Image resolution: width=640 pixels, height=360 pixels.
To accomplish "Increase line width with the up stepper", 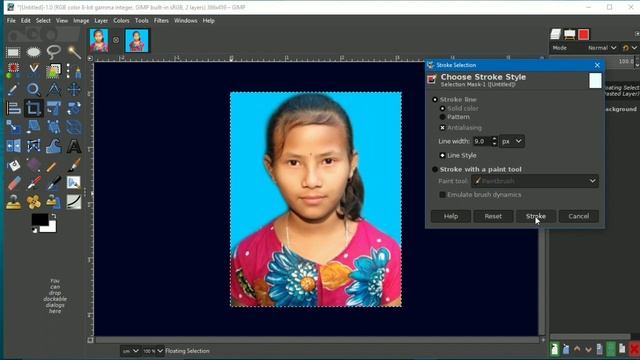I will pos(495,139).
